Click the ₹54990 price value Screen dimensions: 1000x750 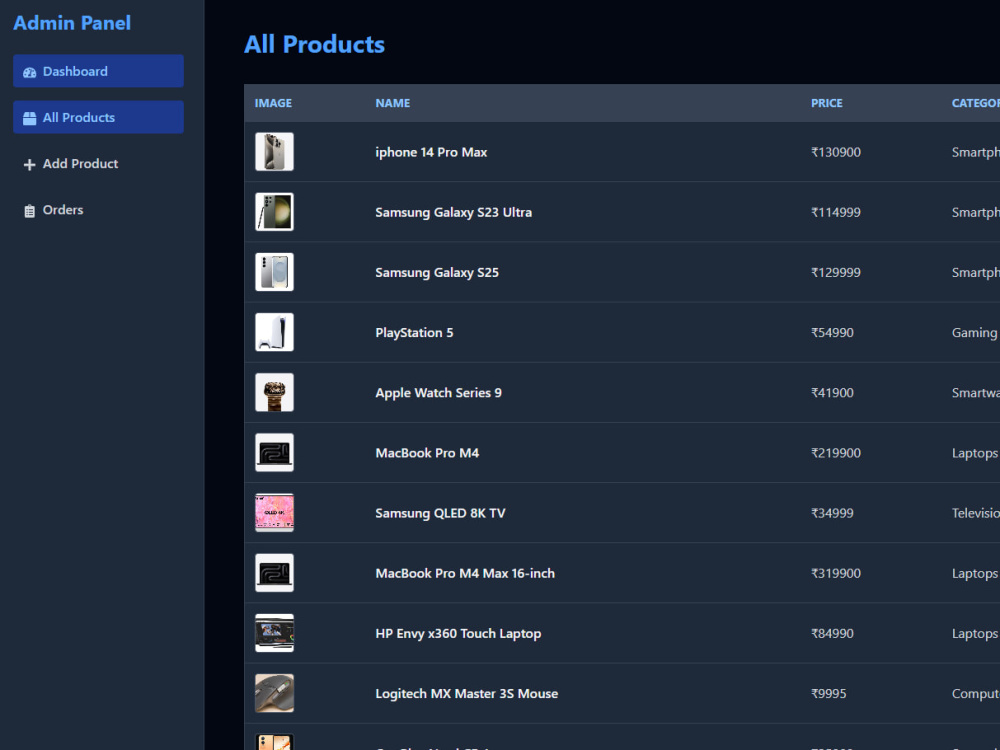pyautogui.click(x=832, y=333)
